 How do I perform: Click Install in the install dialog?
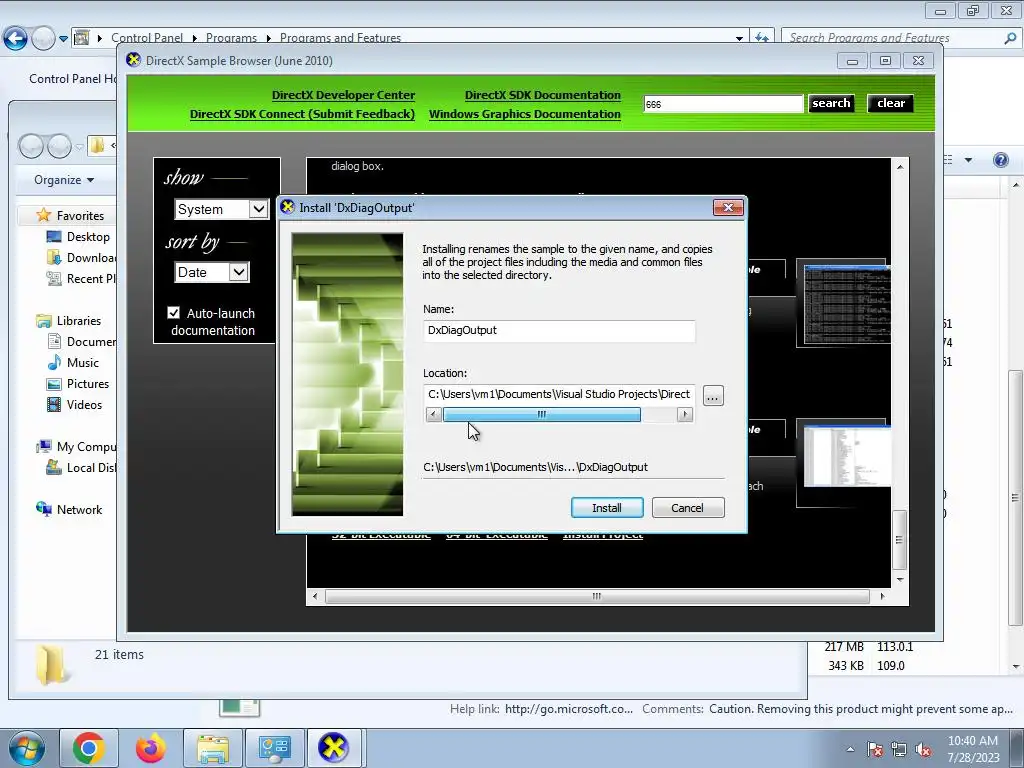point(607,507)
